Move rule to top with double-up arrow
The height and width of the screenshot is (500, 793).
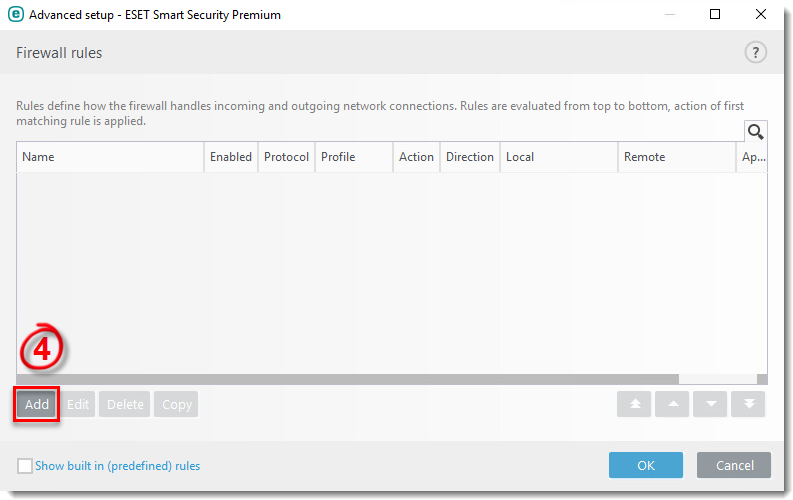point(634,404)
